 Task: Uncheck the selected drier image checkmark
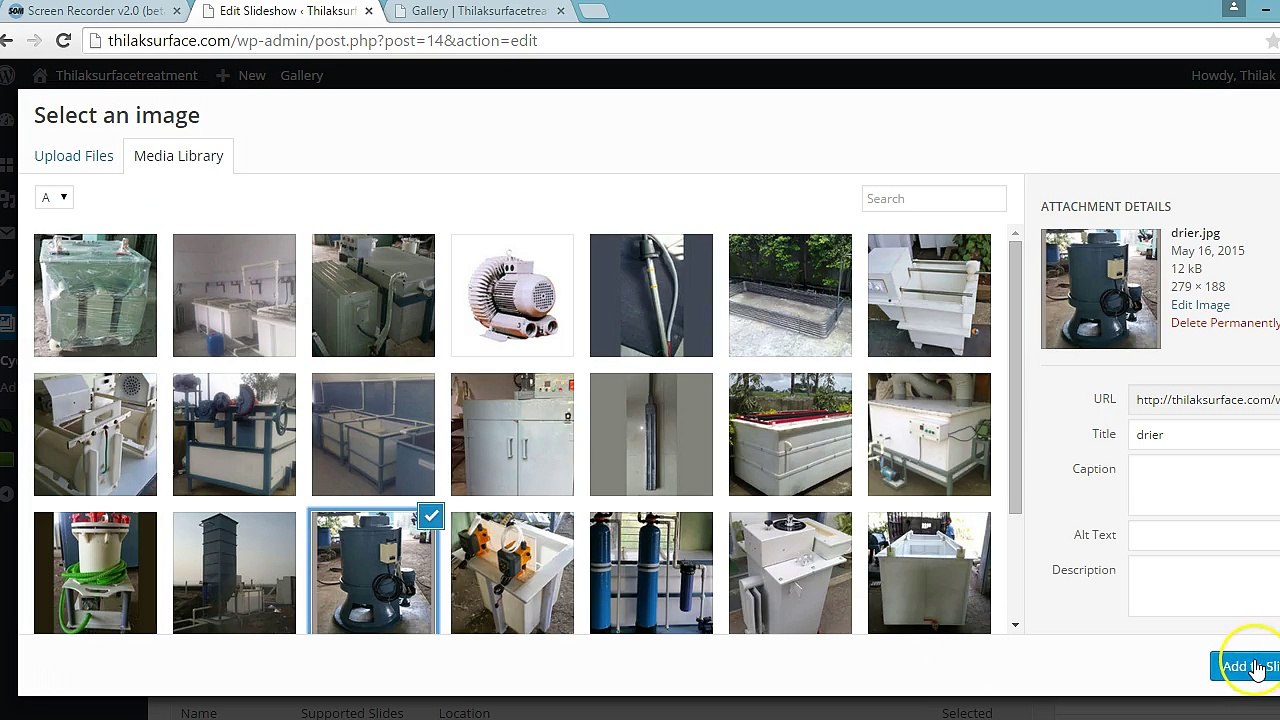pos(431,517)
